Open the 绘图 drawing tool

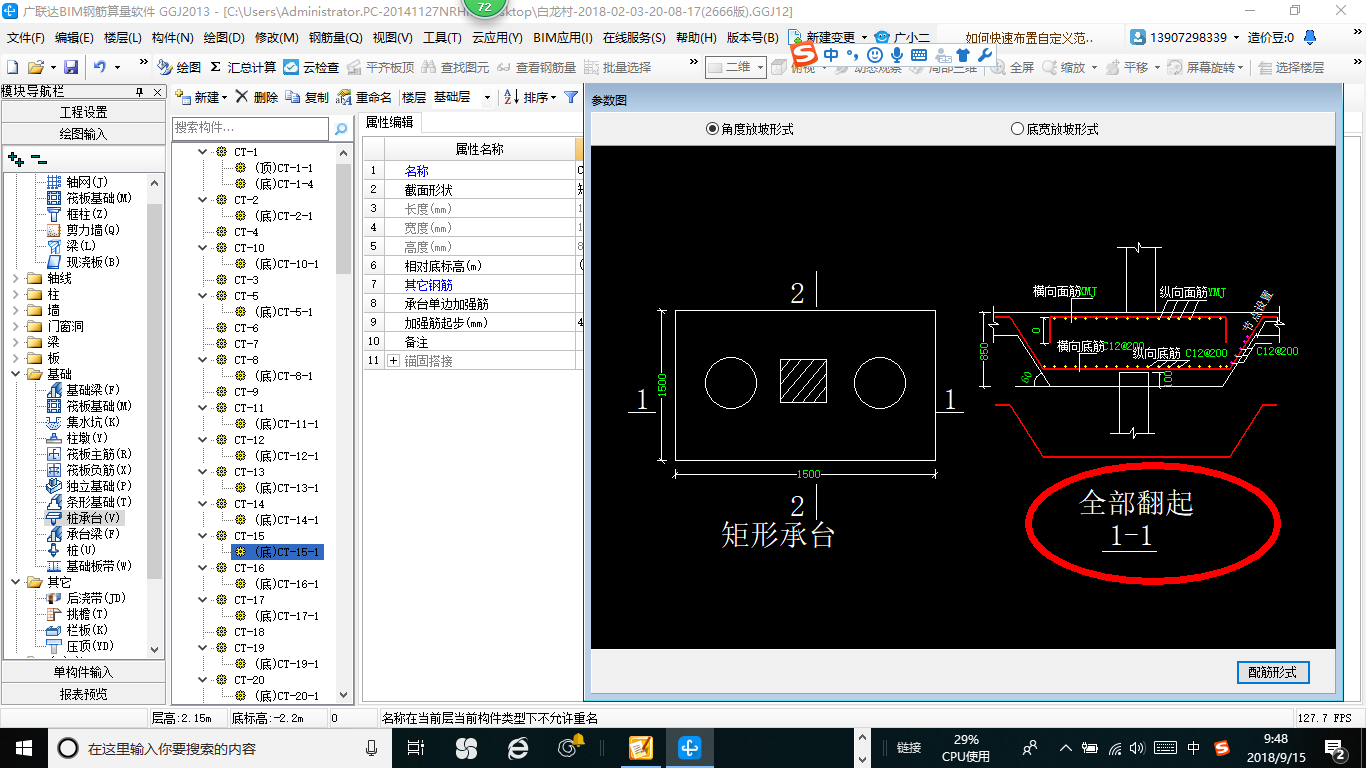coord(179,67)
